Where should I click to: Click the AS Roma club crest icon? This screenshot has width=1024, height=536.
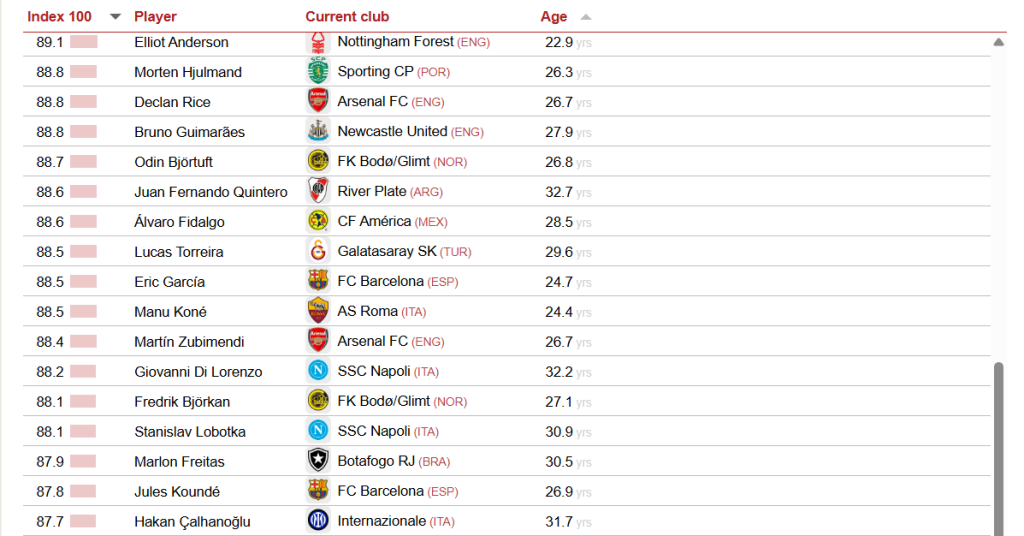click(x=318, y=312)
